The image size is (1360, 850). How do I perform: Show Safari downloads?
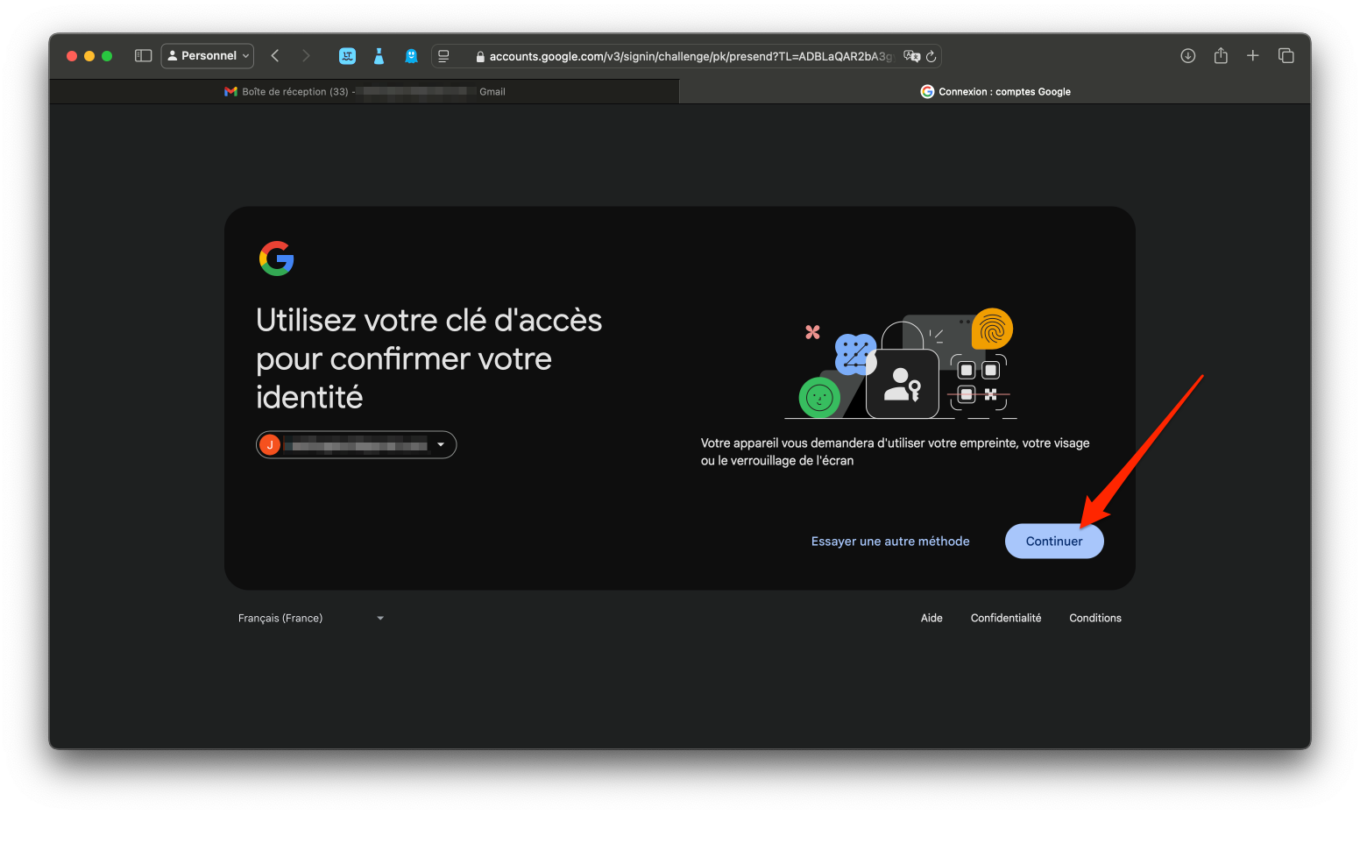click(1188, 56)
